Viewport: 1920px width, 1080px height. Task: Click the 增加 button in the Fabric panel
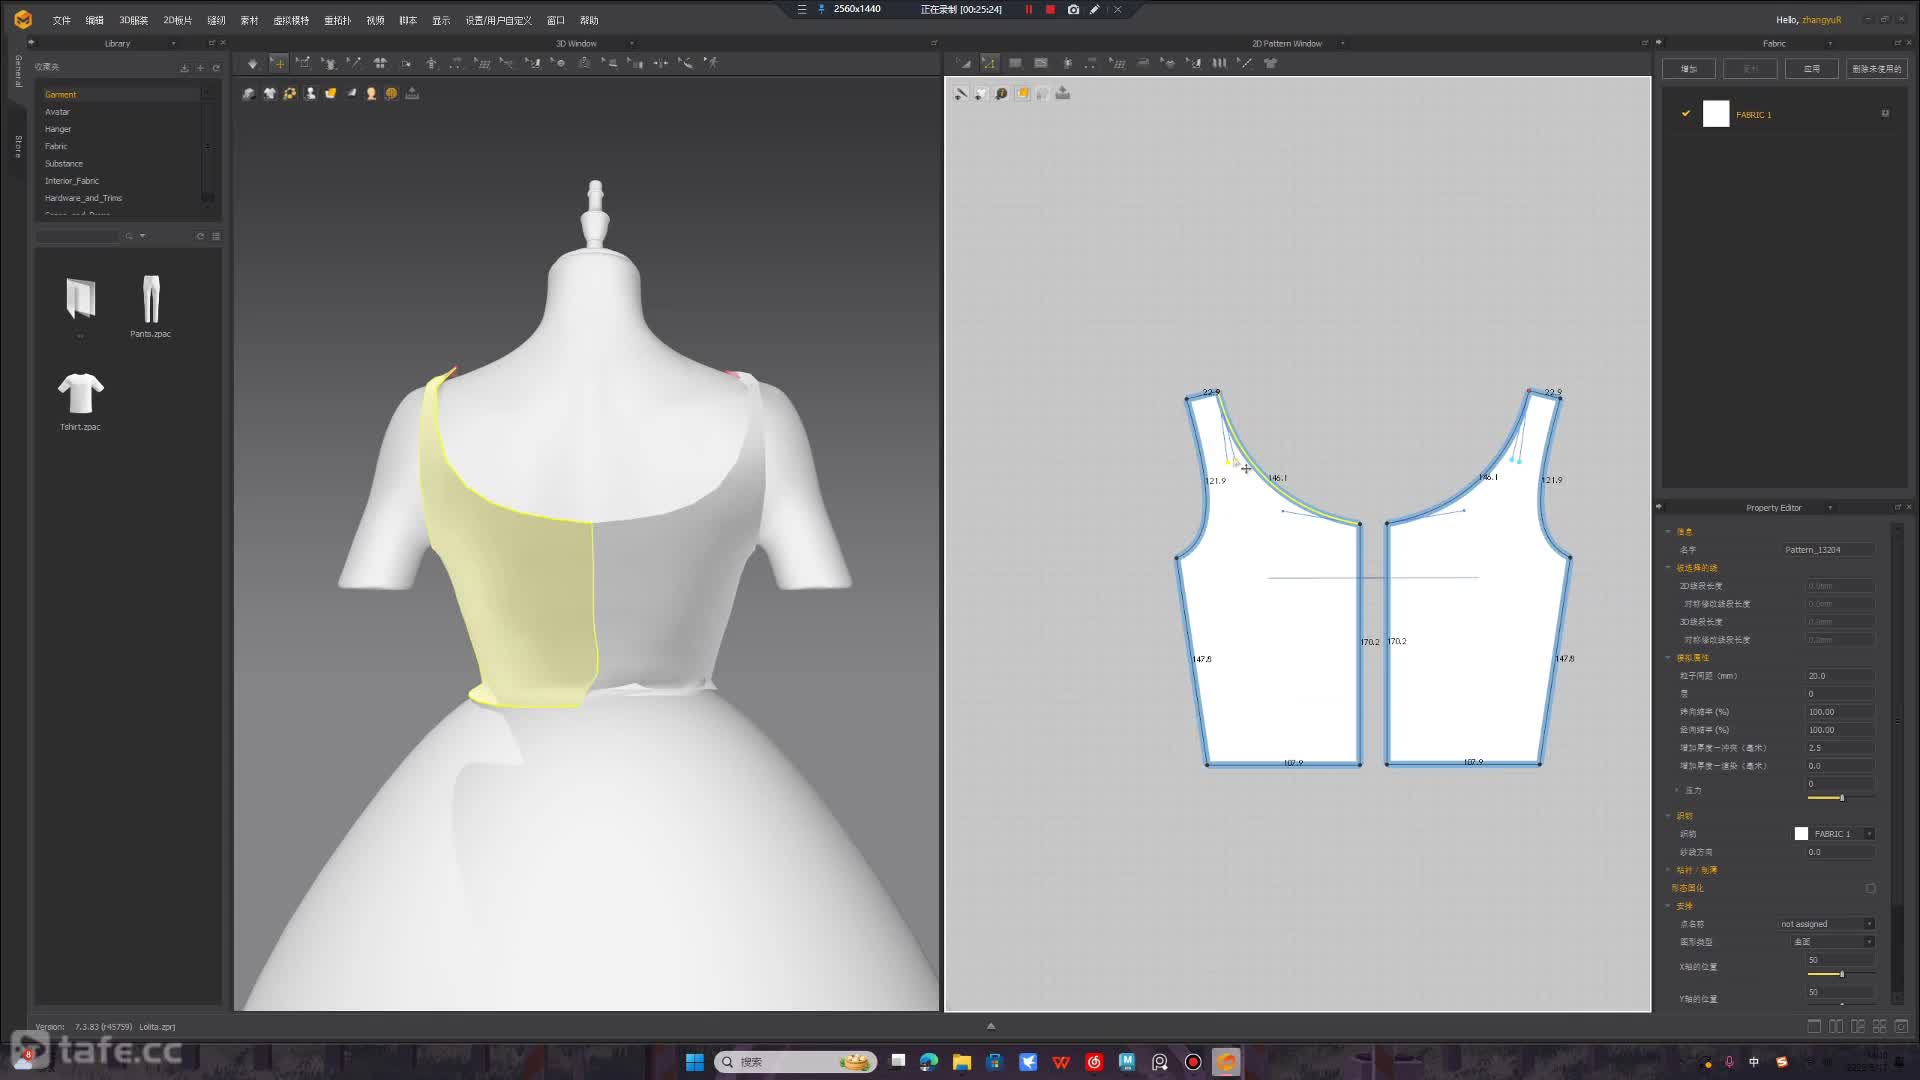pyautogui.click(x=1689, y=69)
